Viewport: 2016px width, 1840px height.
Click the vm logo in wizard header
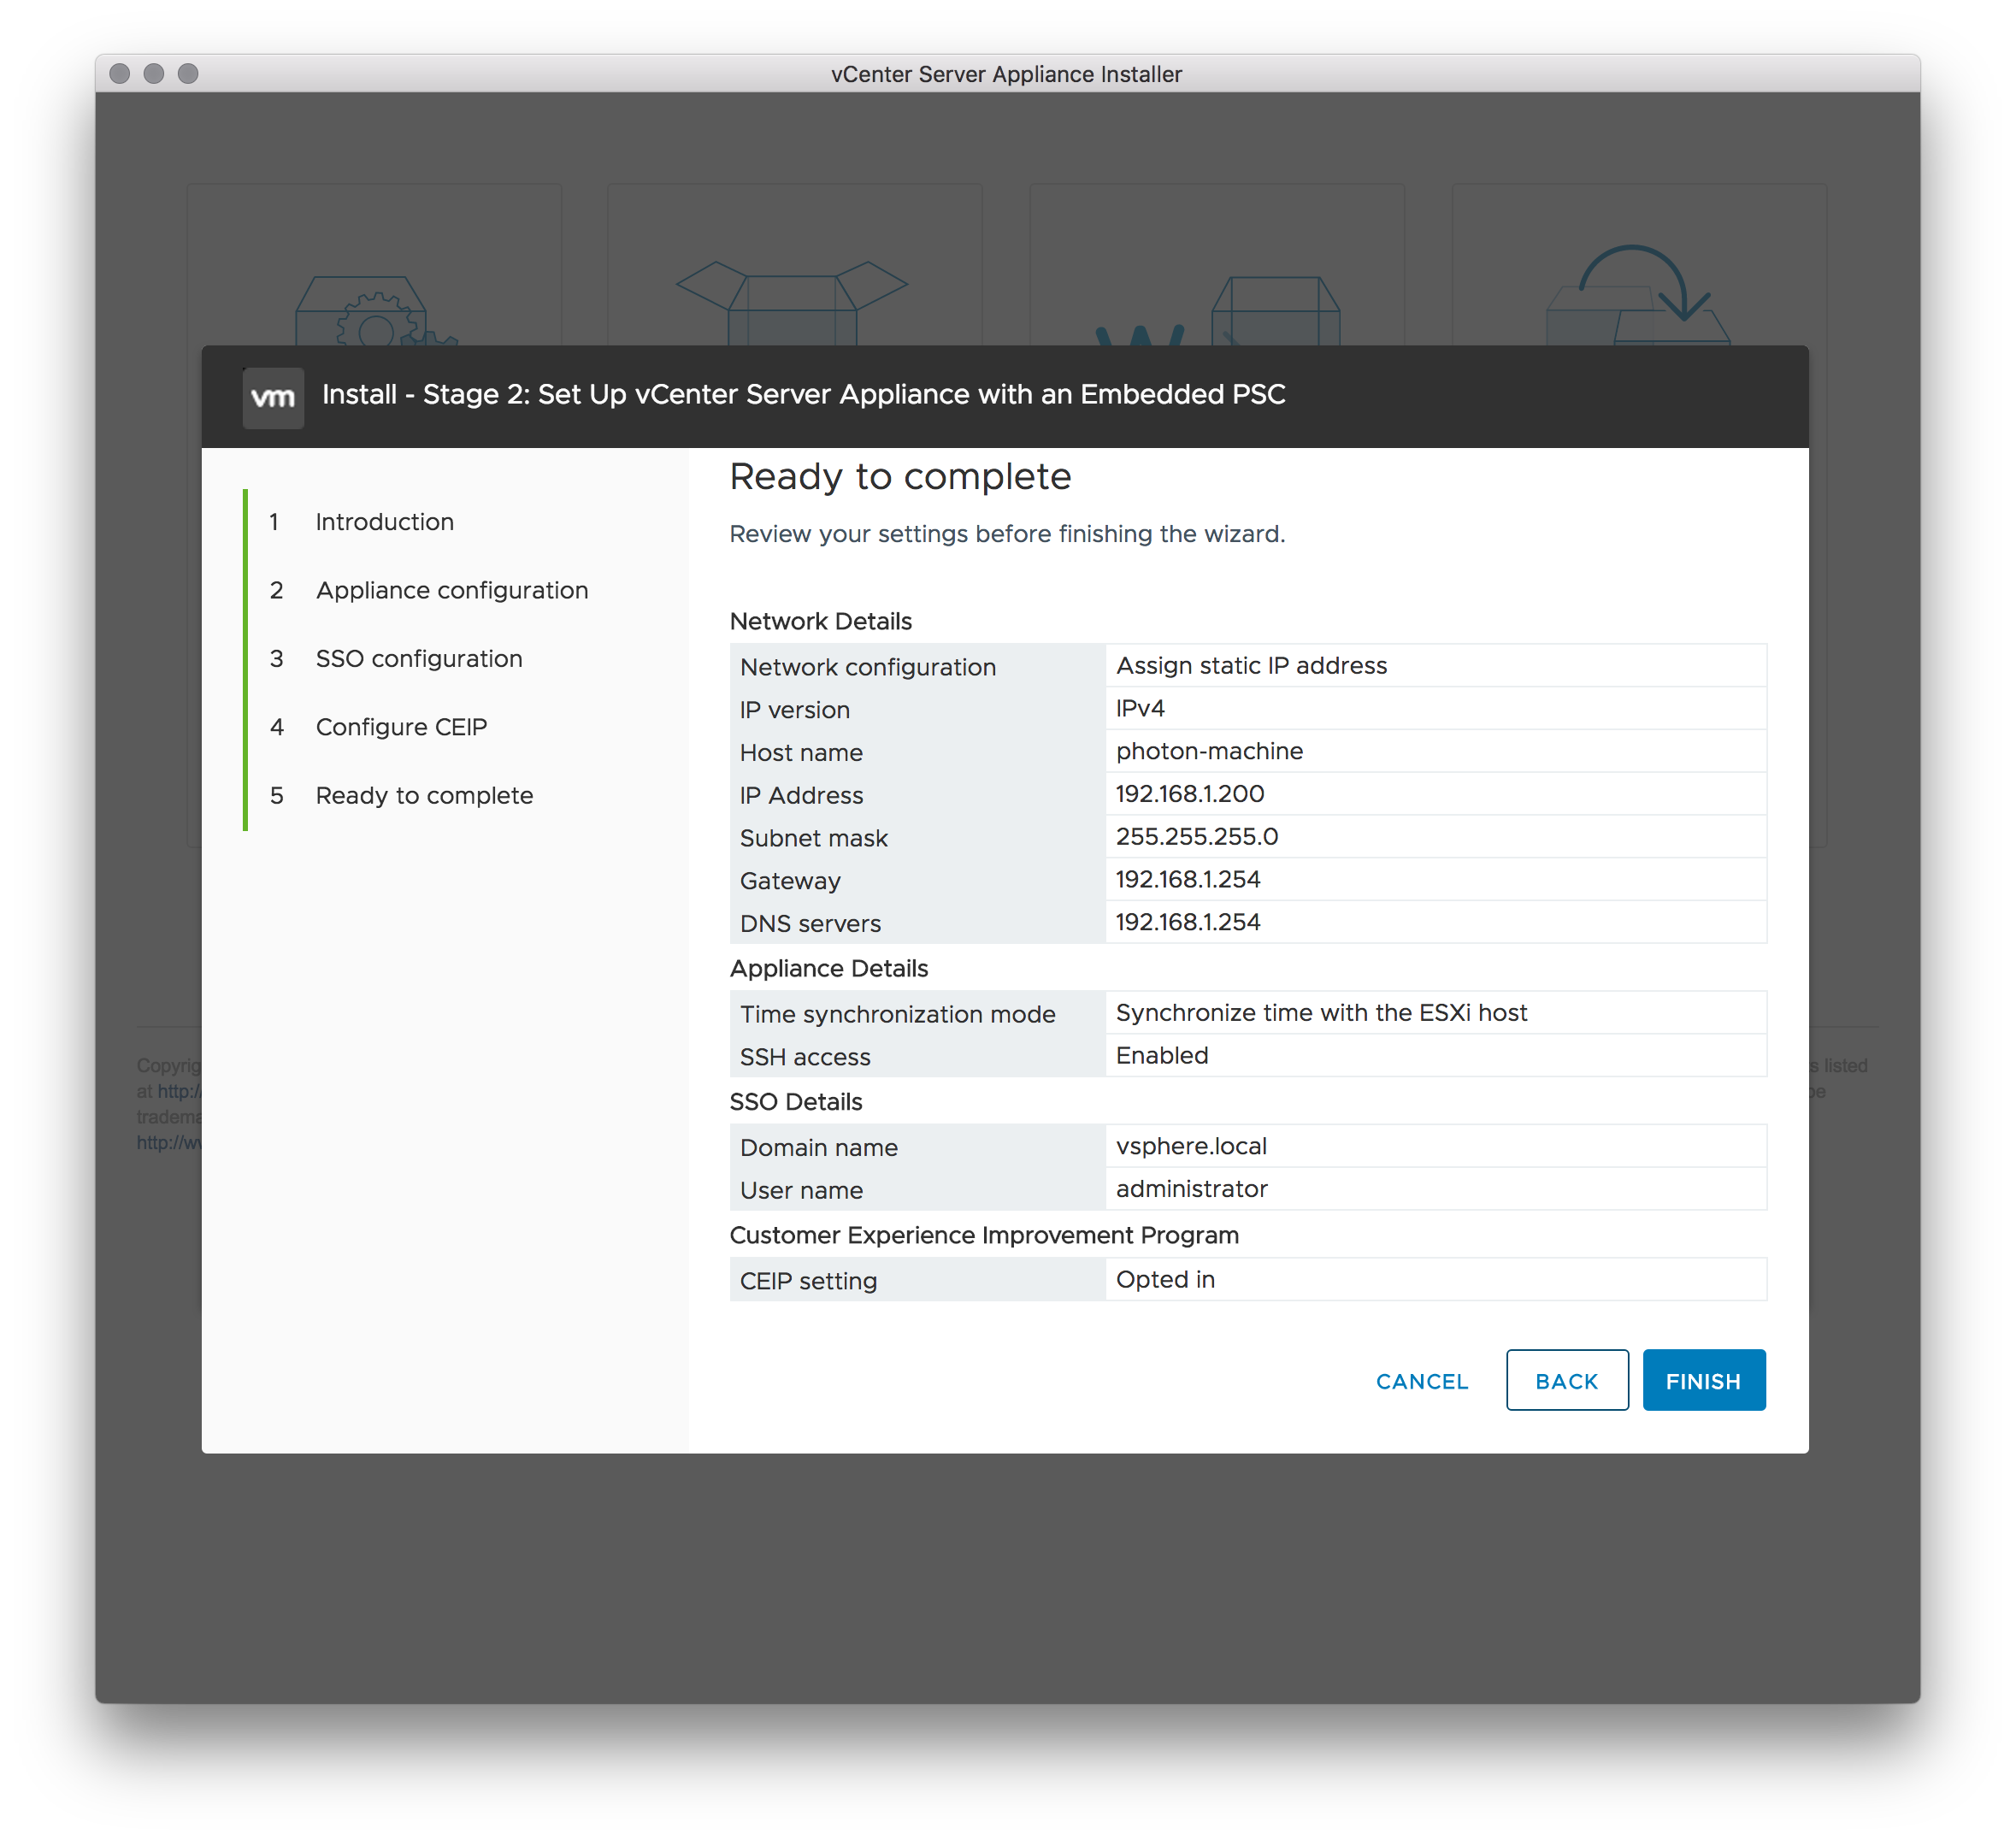point(273,397)
